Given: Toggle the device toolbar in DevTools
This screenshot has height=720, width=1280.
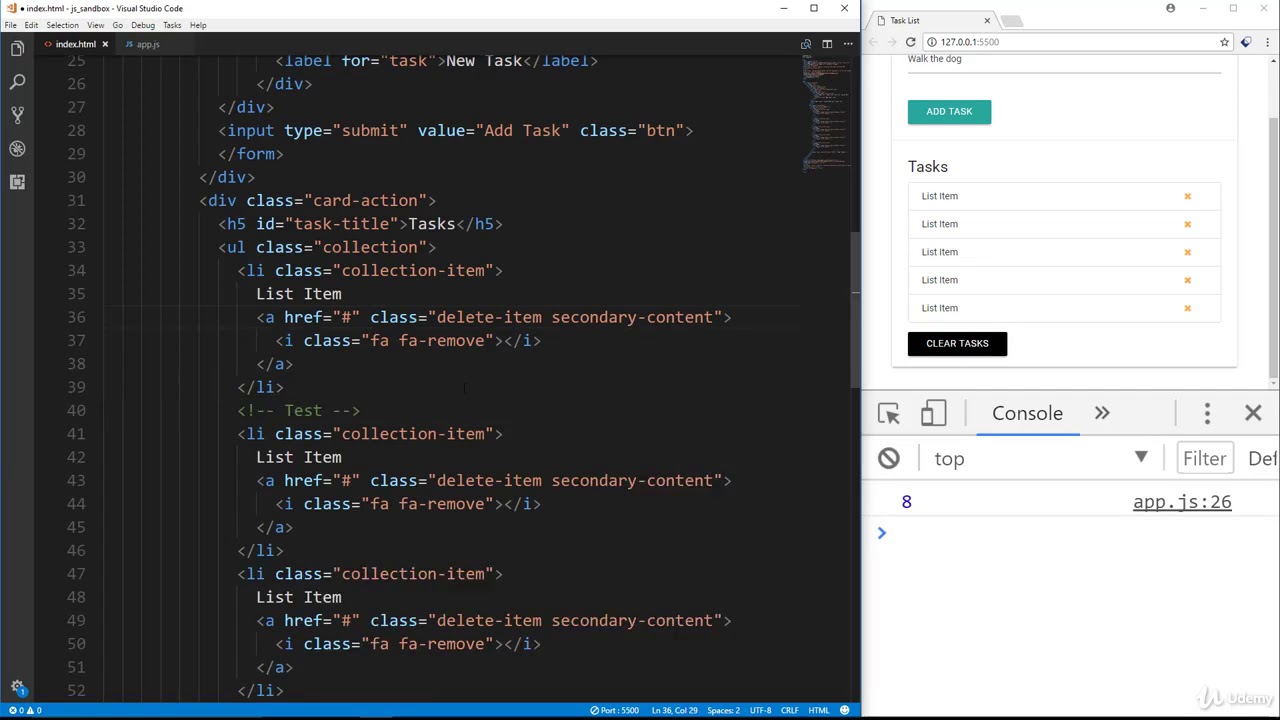Looking at the screenshot, I should (x=933, y=413).
